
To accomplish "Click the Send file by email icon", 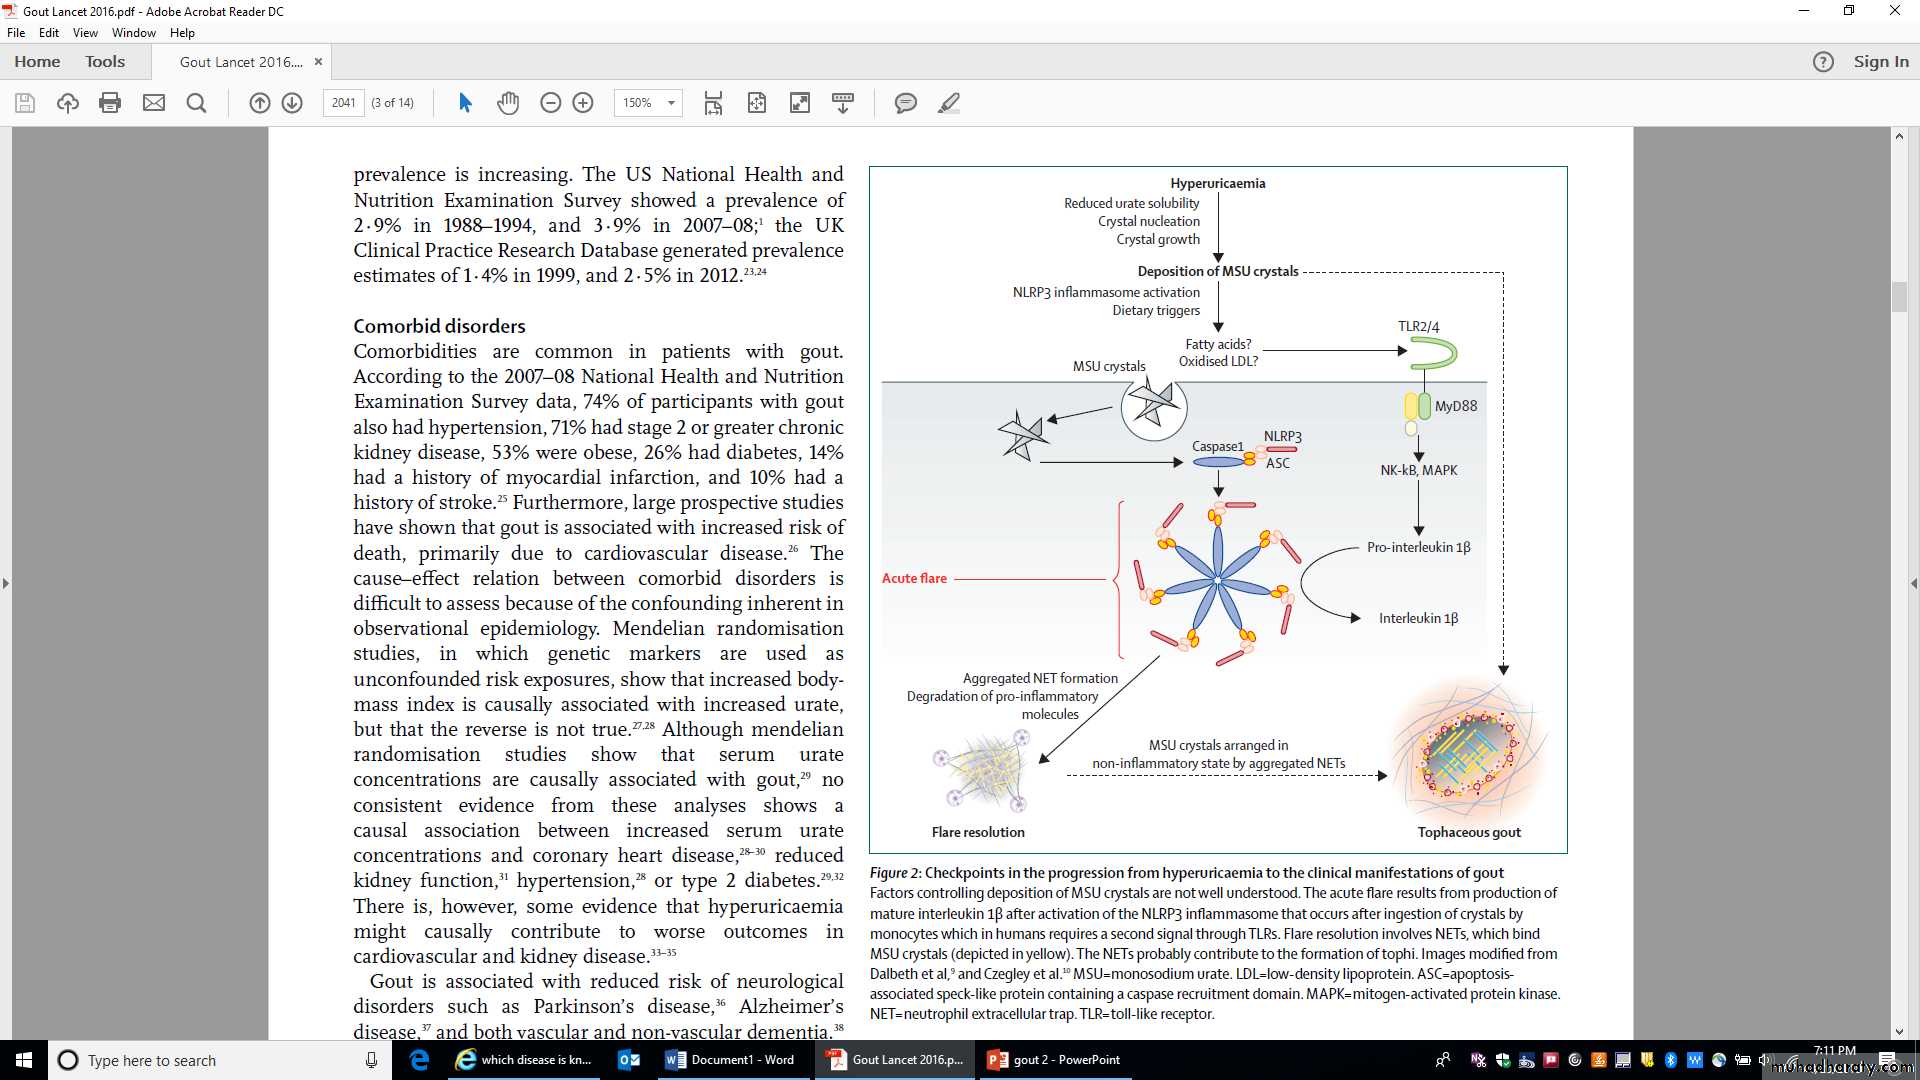I will tap(153, 103).
